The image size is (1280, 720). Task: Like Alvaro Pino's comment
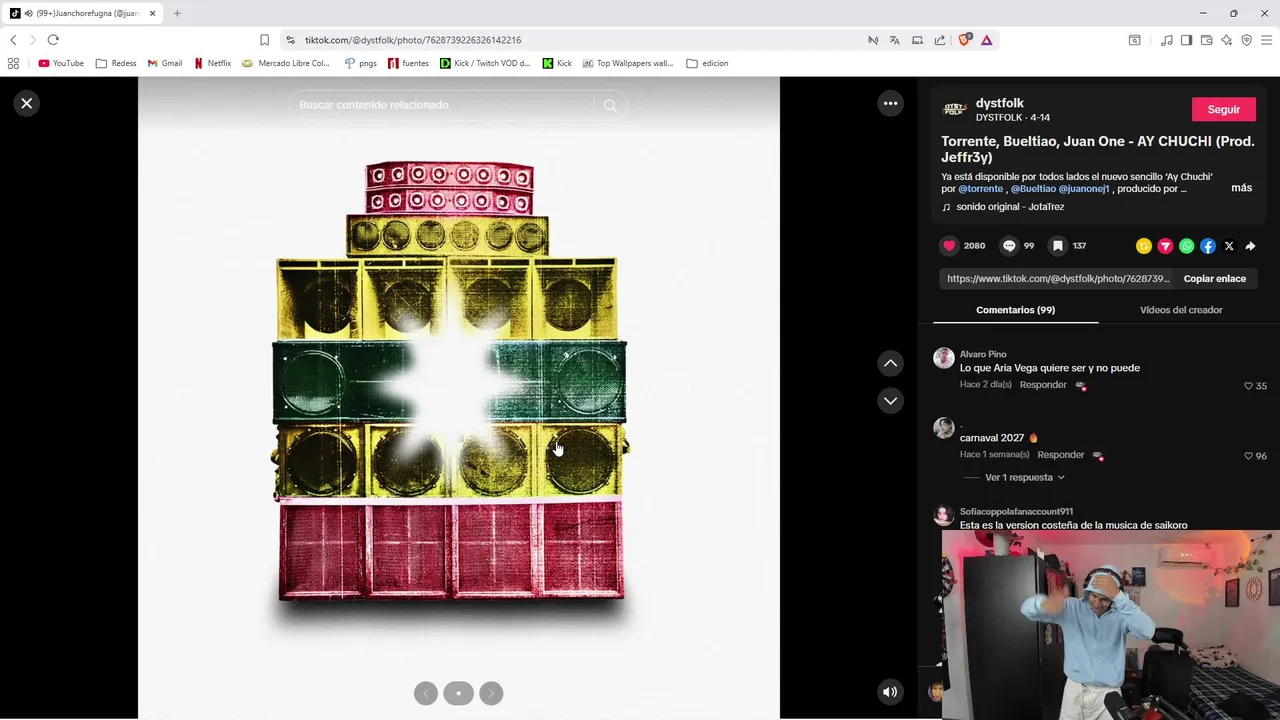[1248, 386]
